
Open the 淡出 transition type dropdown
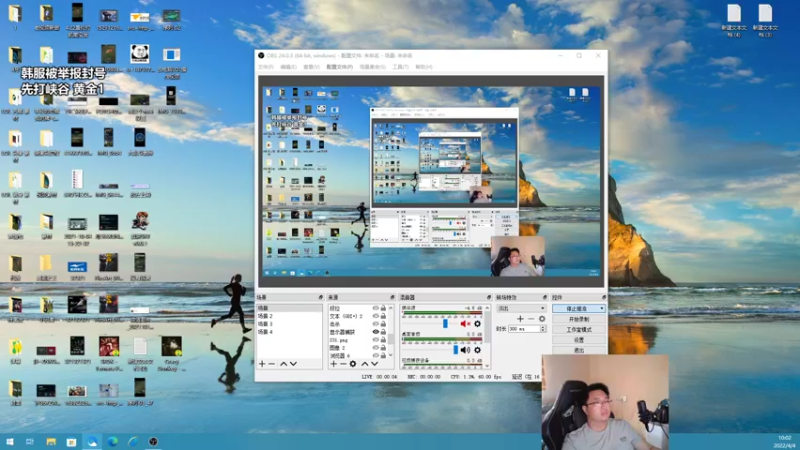point(521,308)
